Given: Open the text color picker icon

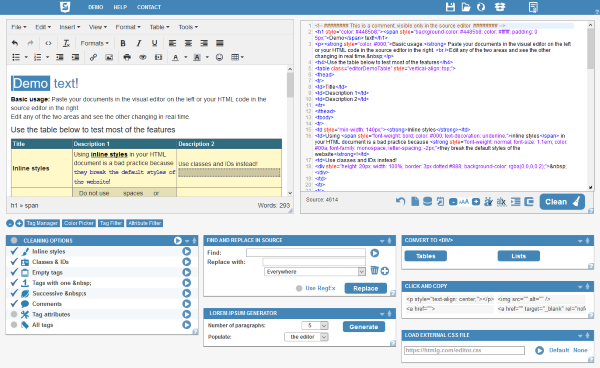Looking at the screenshot, I should coord(175,57).
